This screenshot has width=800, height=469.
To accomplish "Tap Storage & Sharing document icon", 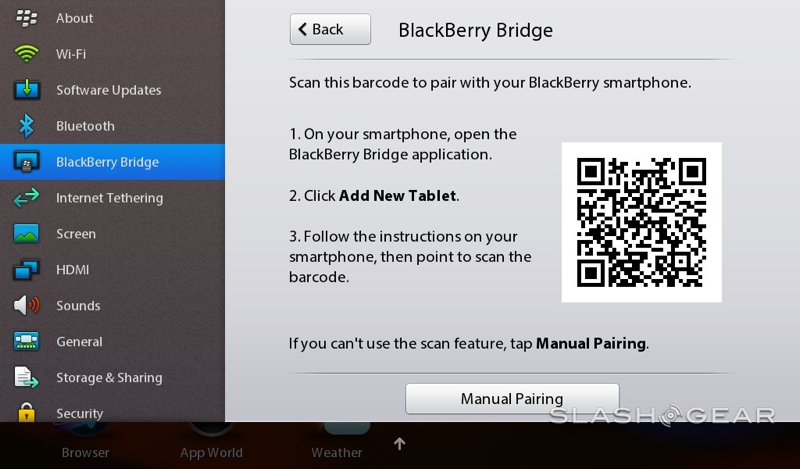I will click(26, 377).
